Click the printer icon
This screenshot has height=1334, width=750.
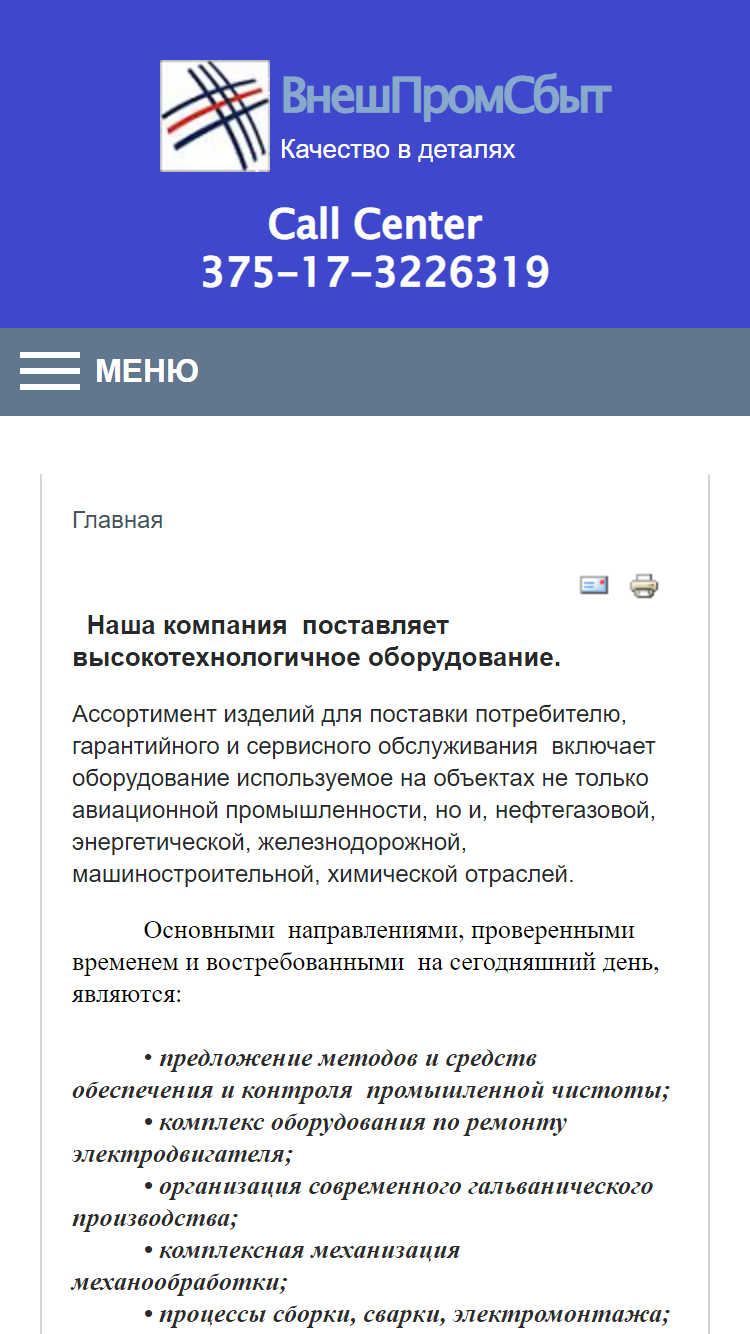[643, 585]
